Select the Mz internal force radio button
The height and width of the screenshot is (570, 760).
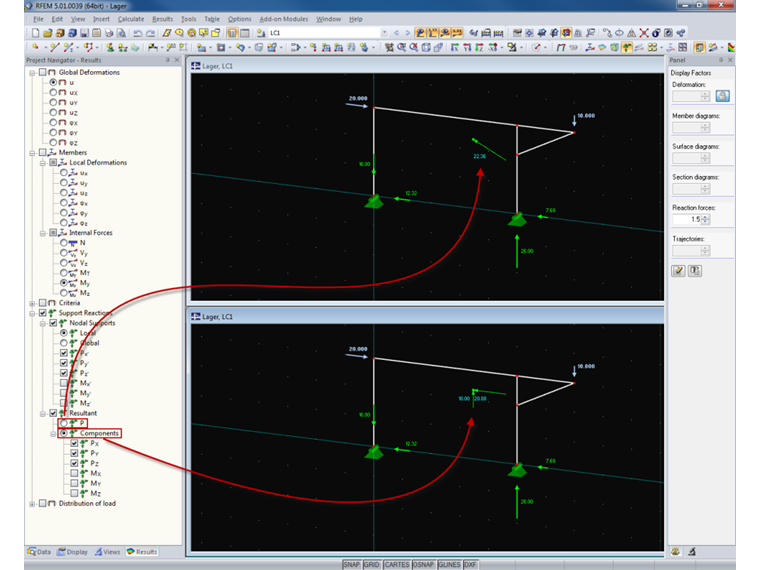point(64,293)
